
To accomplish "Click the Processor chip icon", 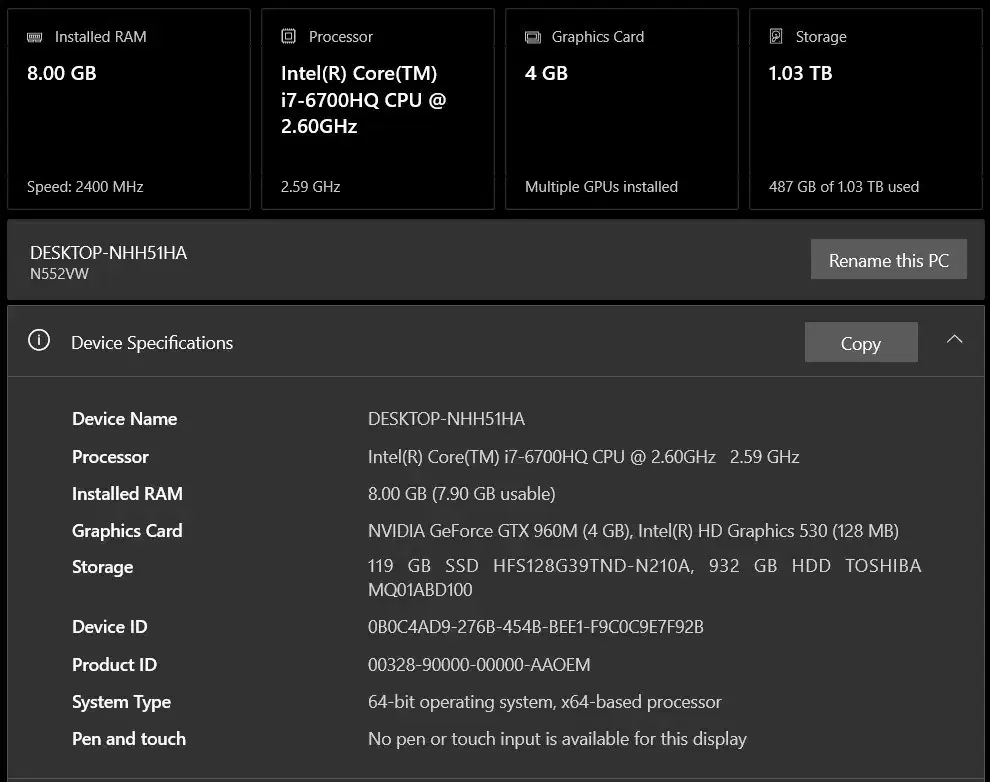I will pos(289,37).
